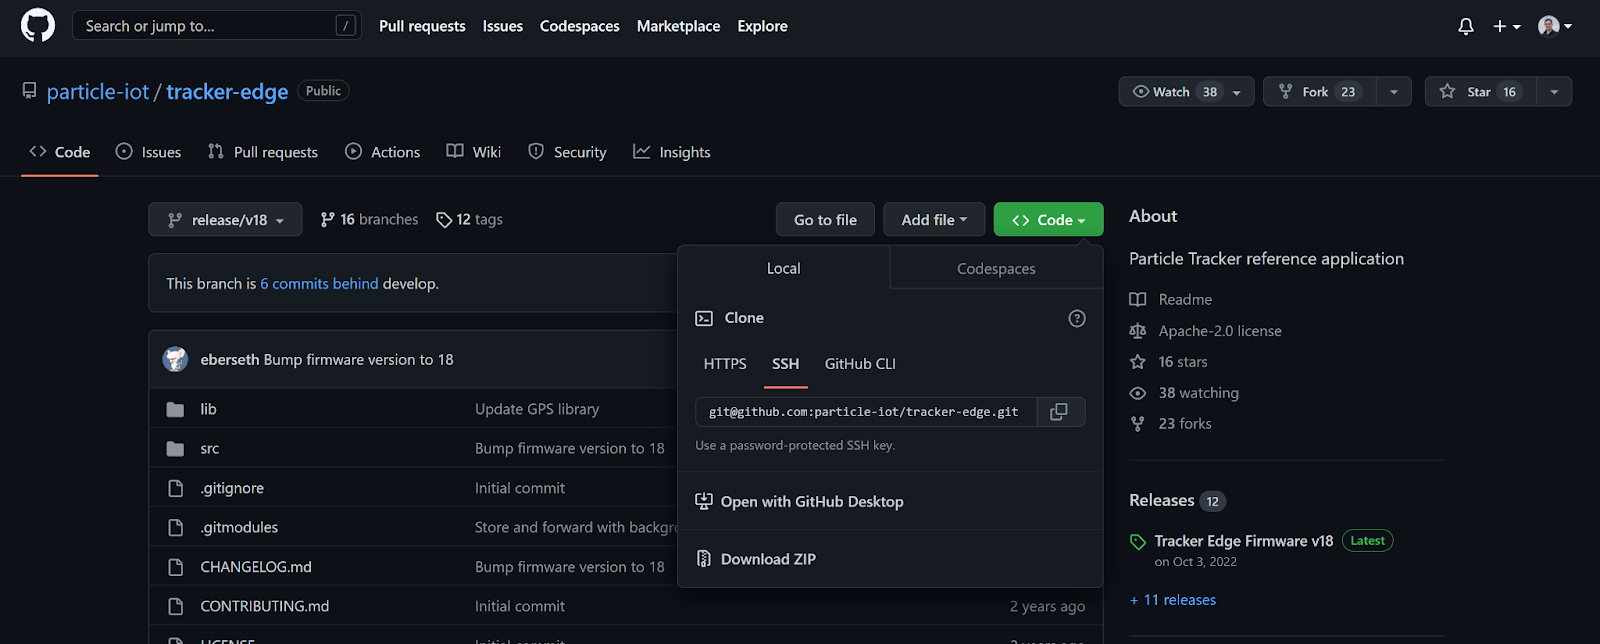The height and width of the screenshot is (644, 1600).
Task: Select the Wiki repository tab
Action: (474, 152)
